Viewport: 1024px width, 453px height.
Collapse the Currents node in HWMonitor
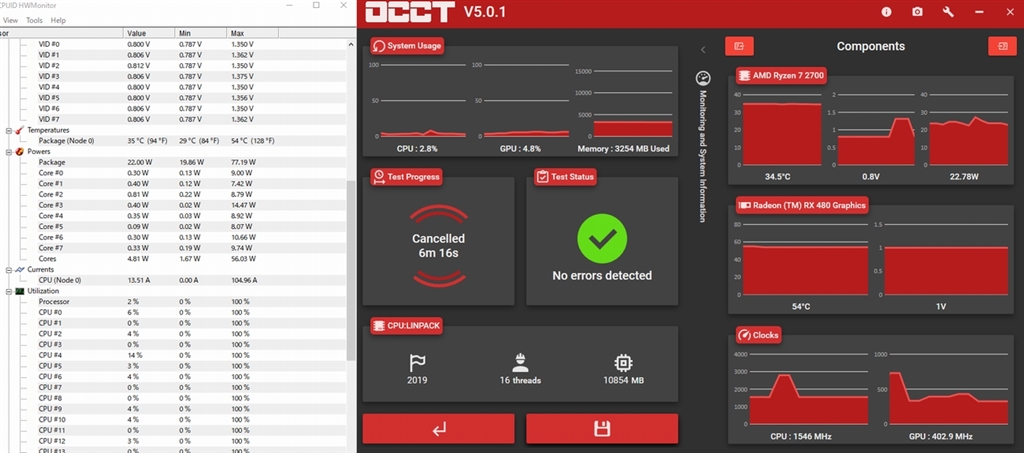click(x=8, y=270)
